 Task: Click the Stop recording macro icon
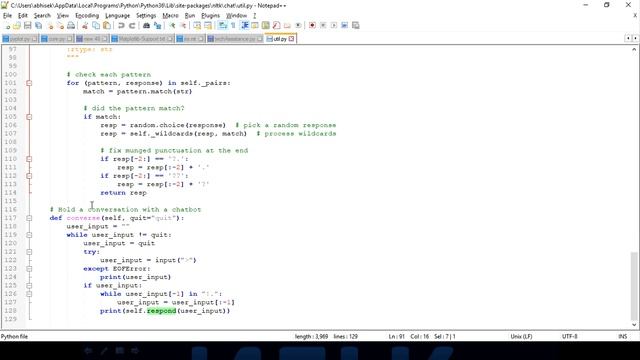pyautogui.click(x=323, y=25)
